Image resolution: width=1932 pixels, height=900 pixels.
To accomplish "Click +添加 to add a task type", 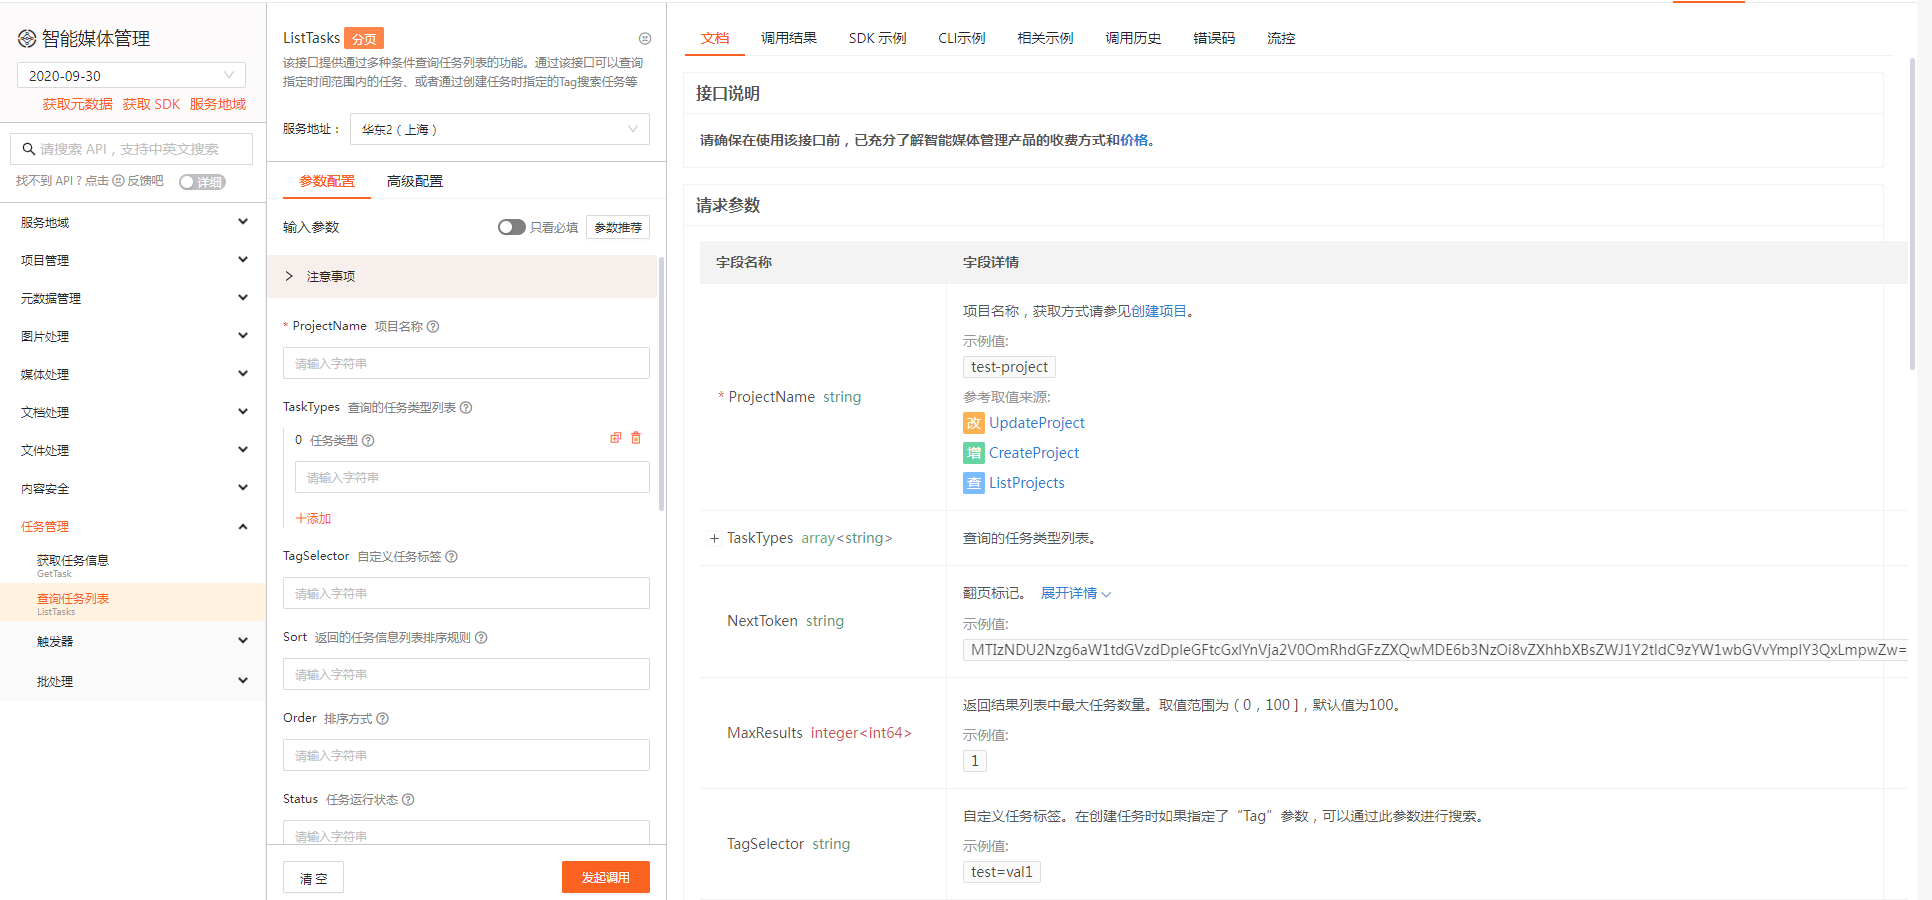I will pyautogui.click(x=313, y=518).
